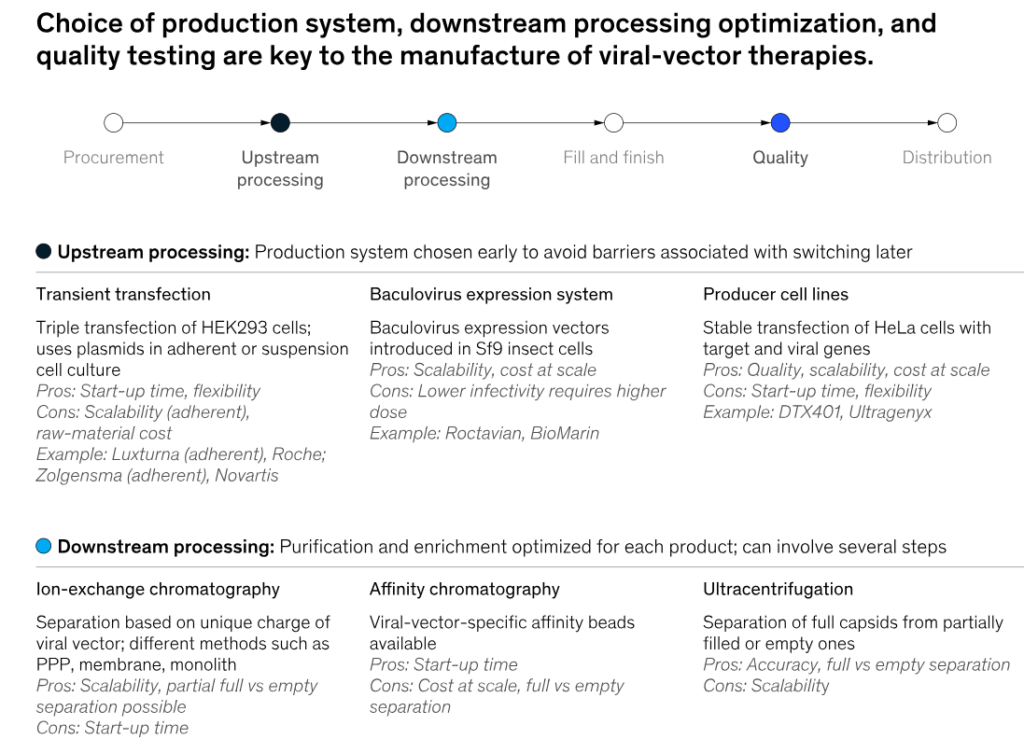The height and width of the screenshot is (753, 1024).
Task: Click the empty Procurement step circle
Action: (114, 123)
